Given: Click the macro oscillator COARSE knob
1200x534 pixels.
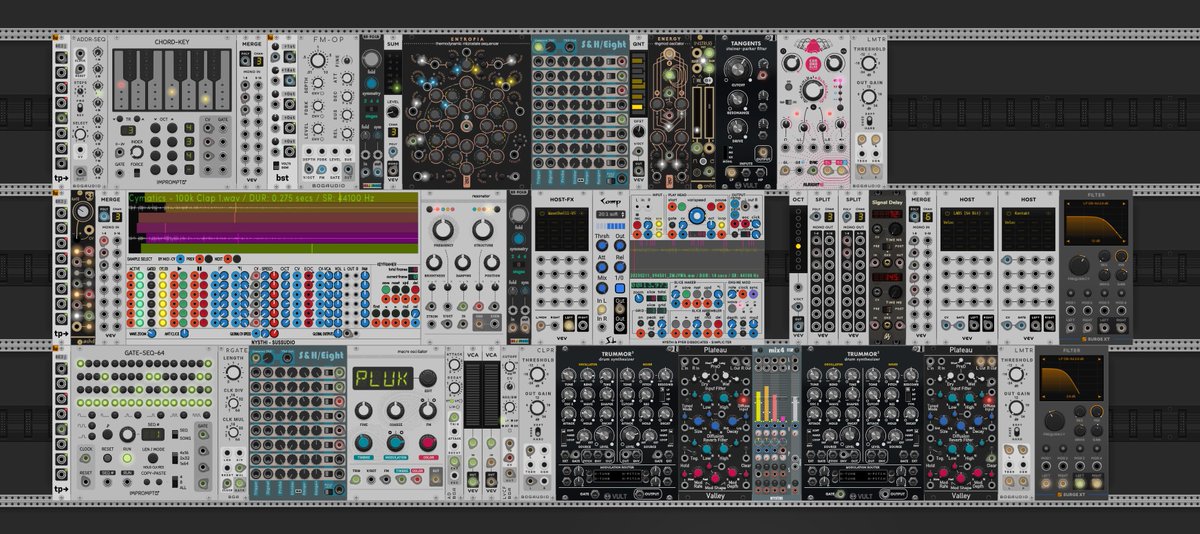Looking at the screenshot, I should (x=395, y=410).
